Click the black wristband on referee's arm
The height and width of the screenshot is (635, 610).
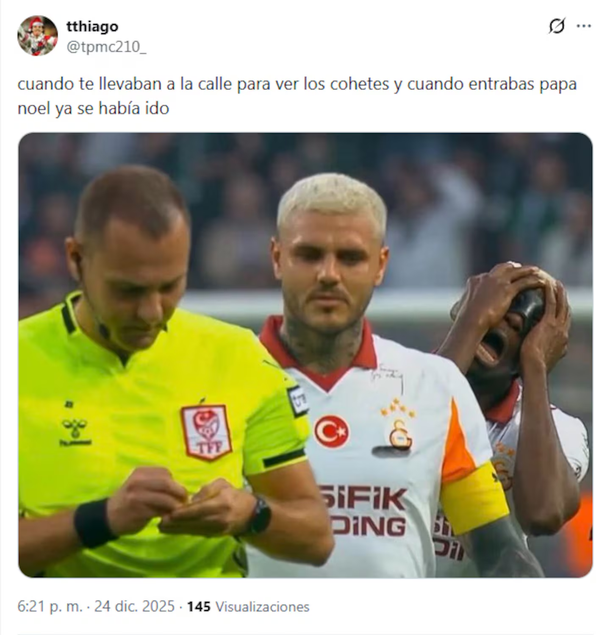click(93, 523)
